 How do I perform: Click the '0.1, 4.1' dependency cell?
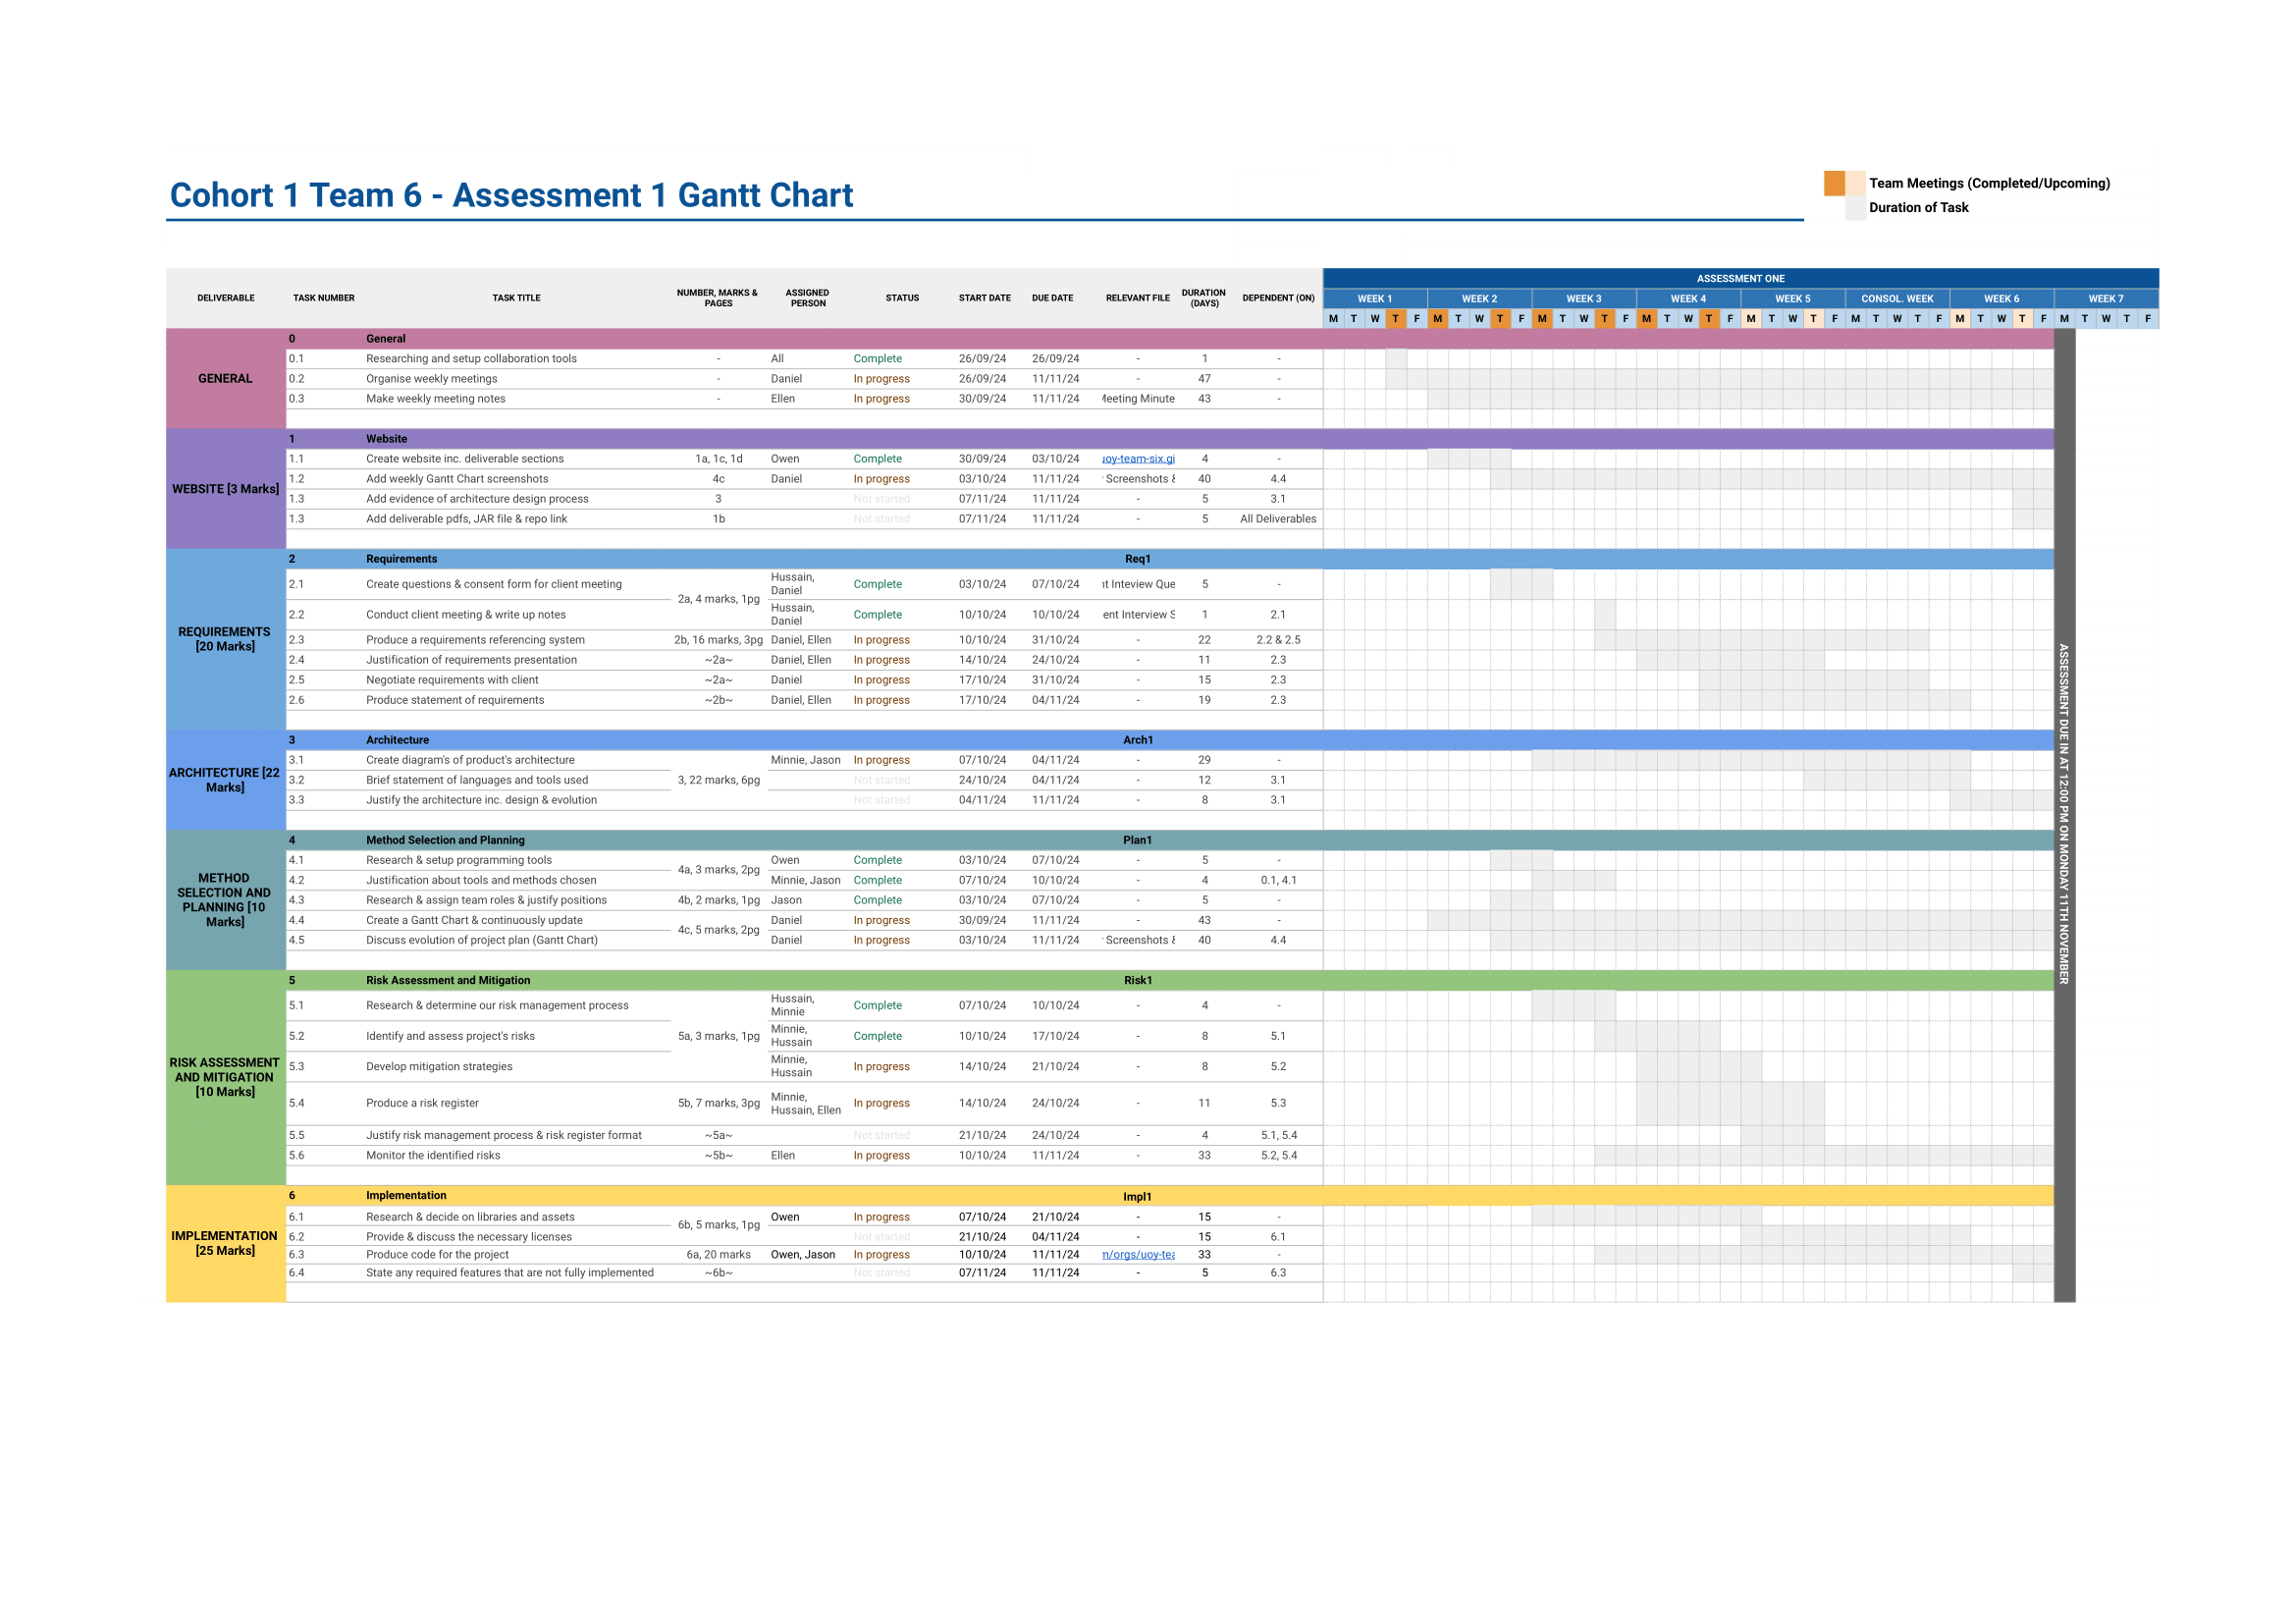1278,880
